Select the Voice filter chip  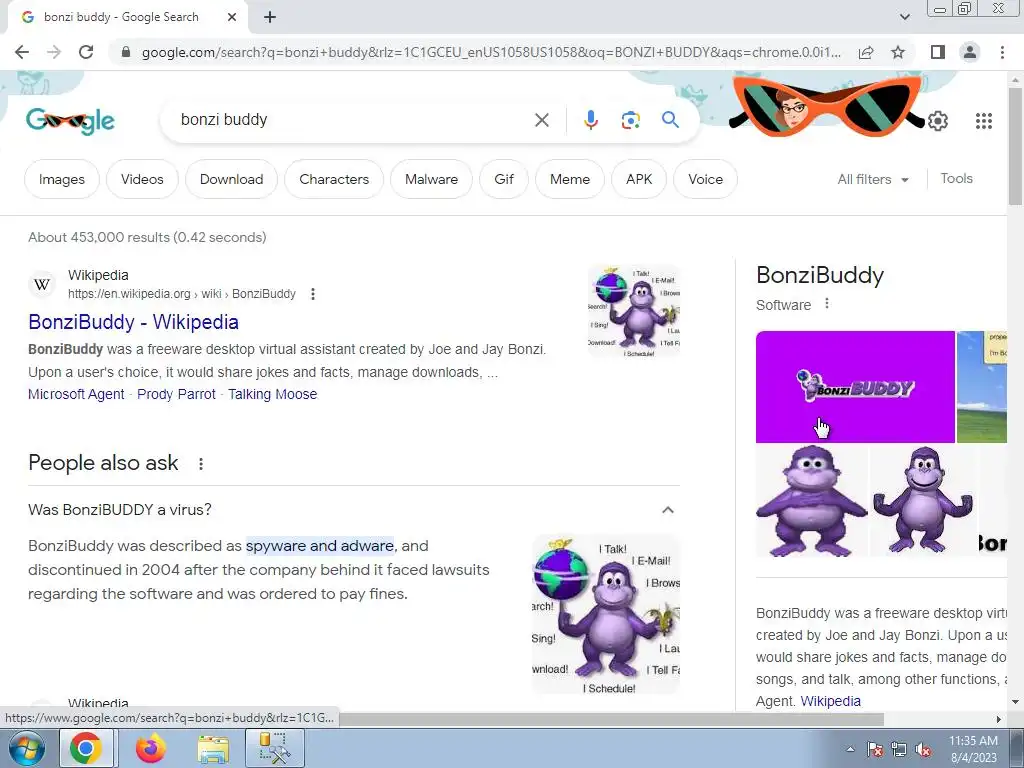click(x=705, y=179)
